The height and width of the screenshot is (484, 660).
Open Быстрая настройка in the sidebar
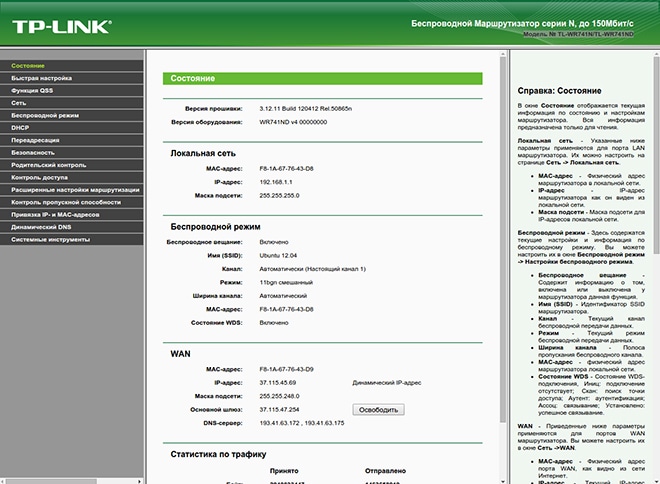click(41, 78)
